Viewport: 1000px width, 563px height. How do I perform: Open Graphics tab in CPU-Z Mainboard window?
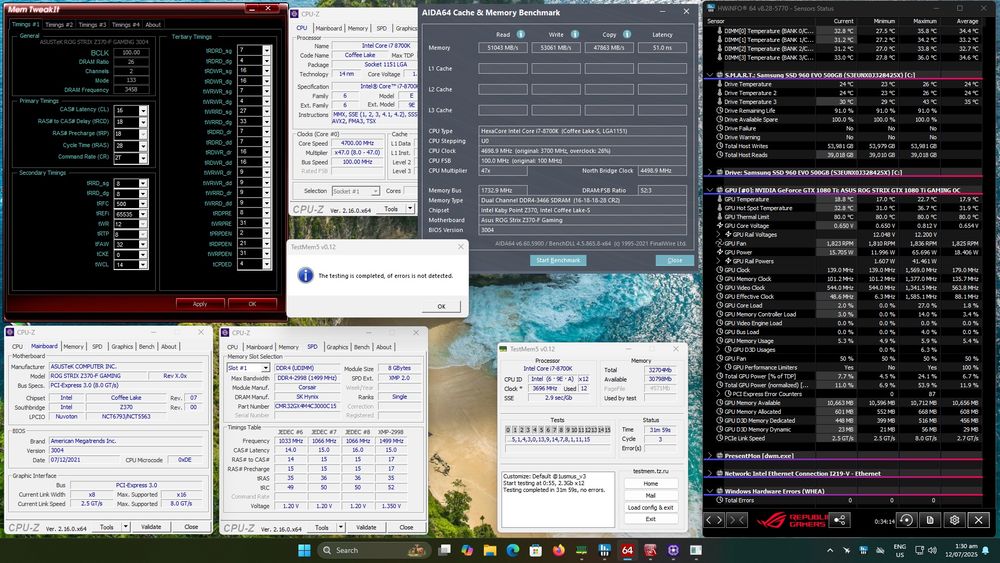[x=122, y=346]
